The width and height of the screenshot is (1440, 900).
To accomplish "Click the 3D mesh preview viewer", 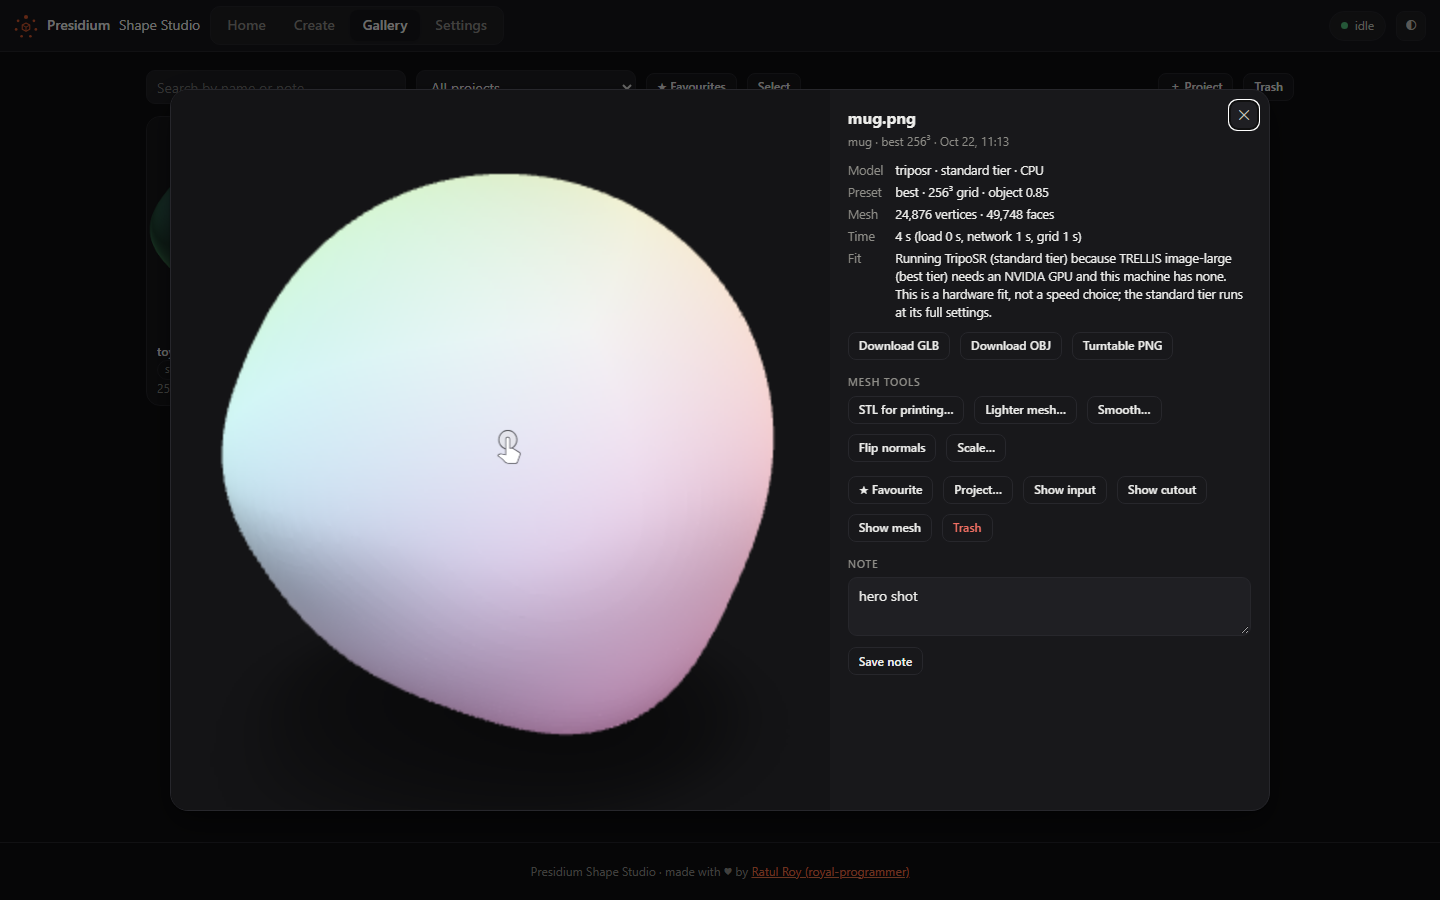I will (500, 450).
